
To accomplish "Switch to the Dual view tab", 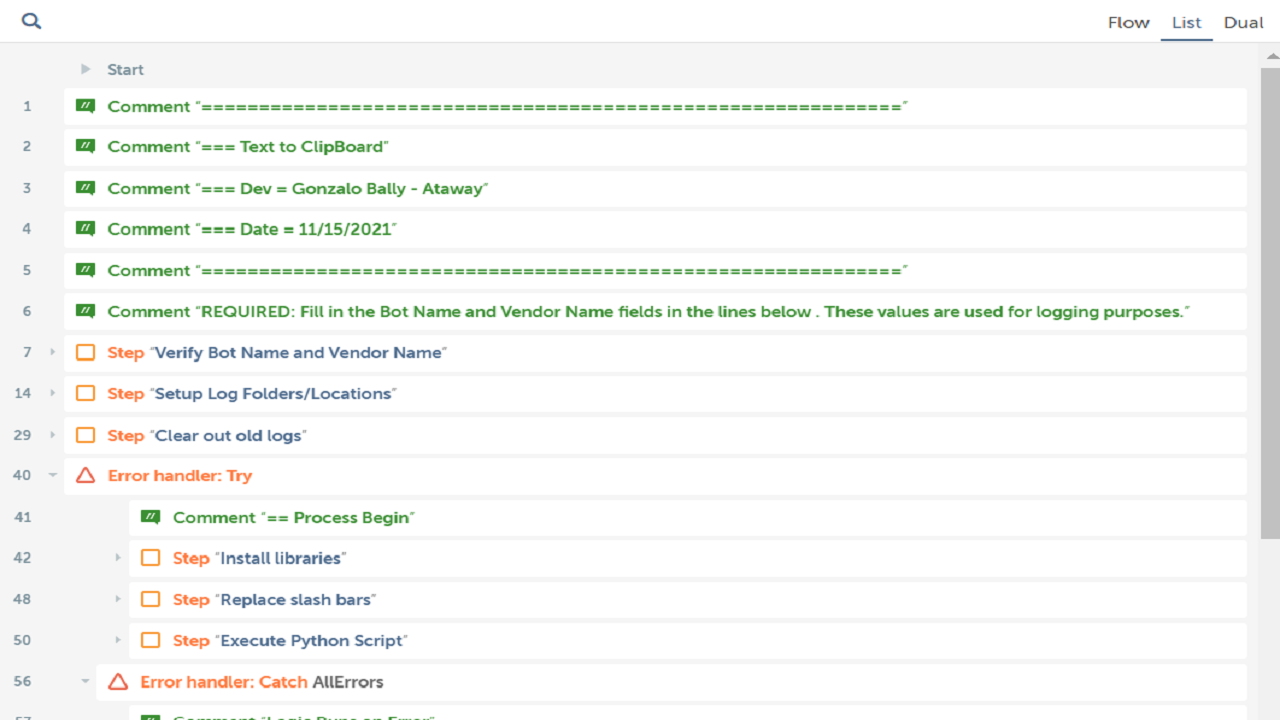I will click(1244, 22).
